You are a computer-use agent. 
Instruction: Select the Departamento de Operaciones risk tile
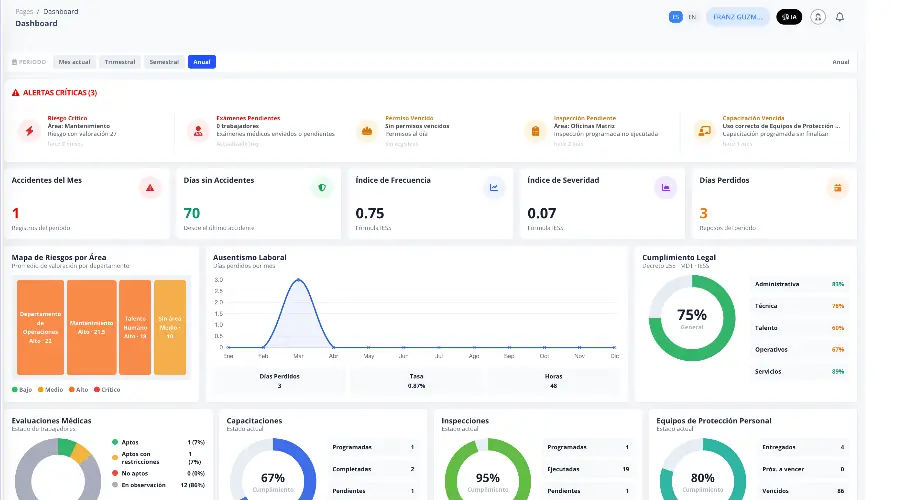tap(40, 327)
